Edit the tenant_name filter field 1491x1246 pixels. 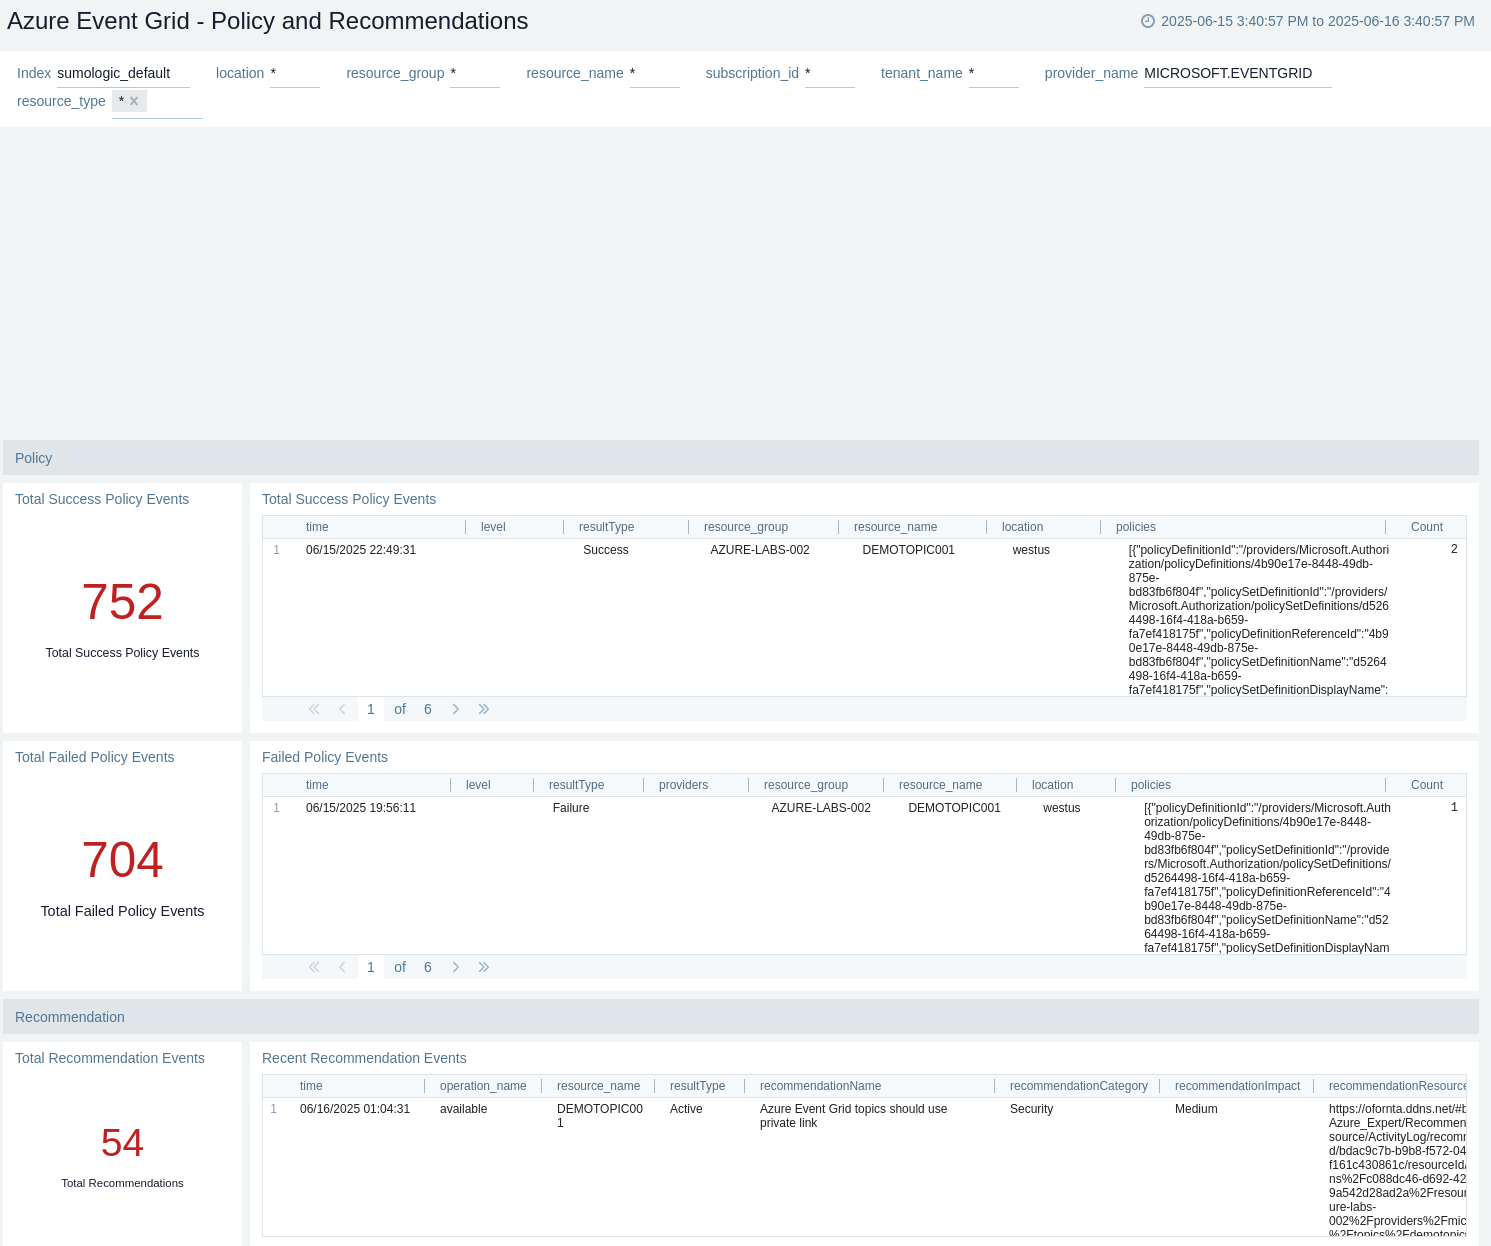pos(994,74)
